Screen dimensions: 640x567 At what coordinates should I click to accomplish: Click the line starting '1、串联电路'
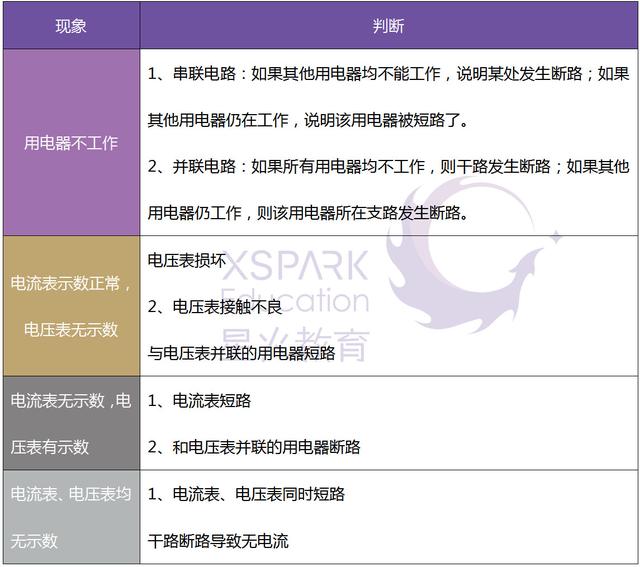coord(388,74)
